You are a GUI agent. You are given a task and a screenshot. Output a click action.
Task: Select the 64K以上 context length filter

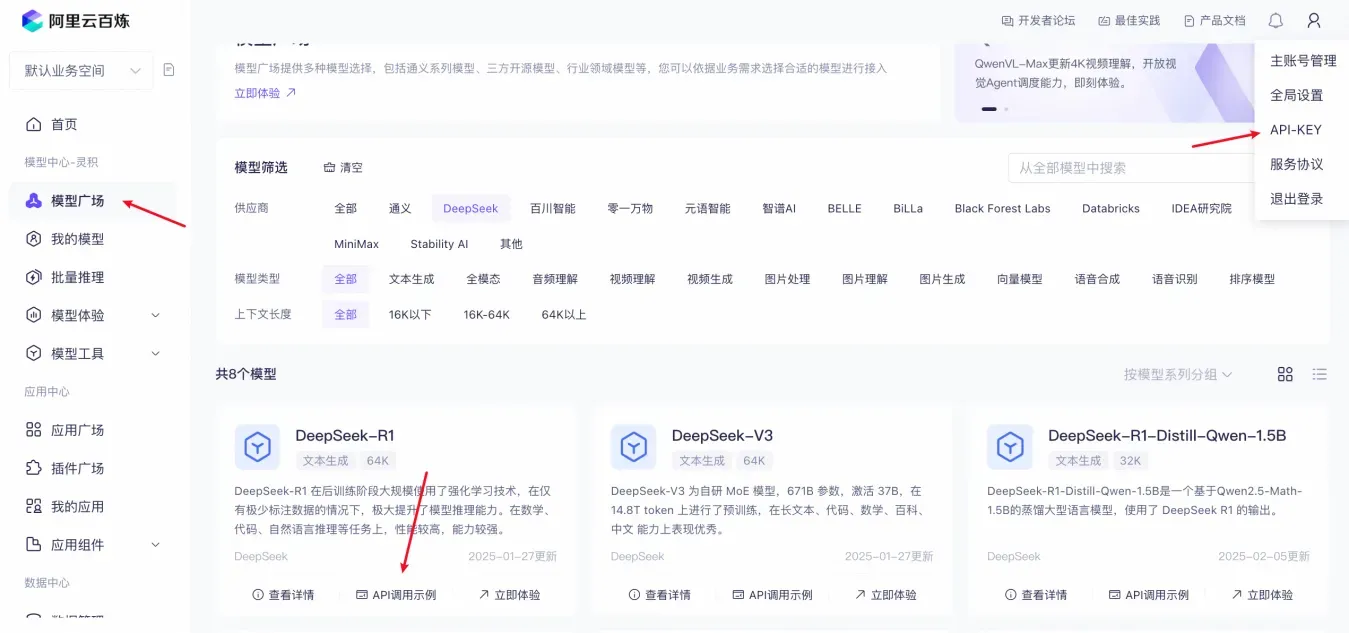pyautogui.click(x=564, y=314)
